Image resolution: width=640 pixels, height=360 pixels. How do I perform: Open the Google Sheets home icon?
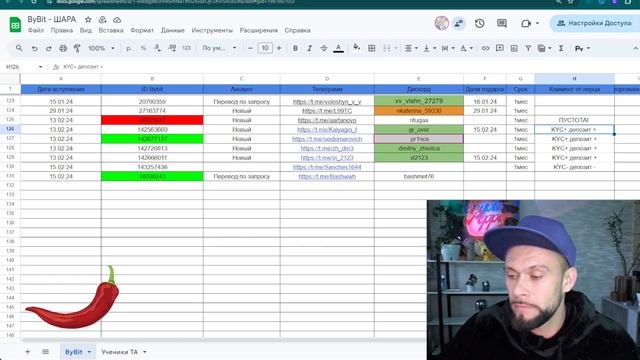[15, 24]
